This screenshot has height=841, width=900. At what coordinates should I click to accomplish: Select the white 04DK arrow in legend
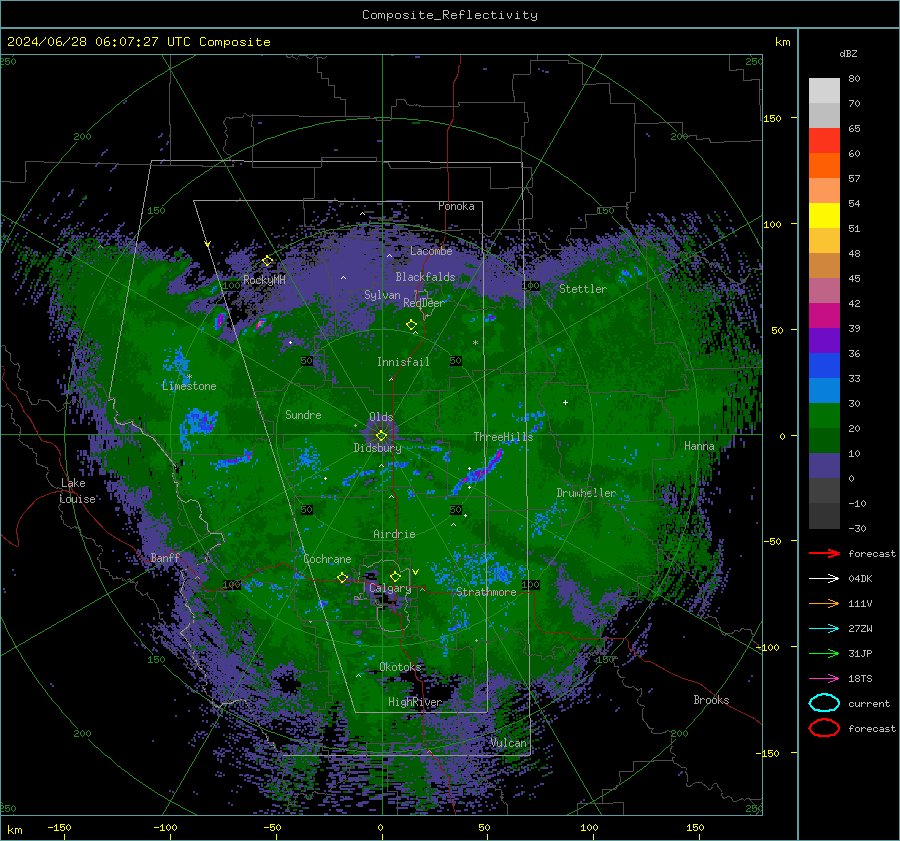[x=824, y=579]
